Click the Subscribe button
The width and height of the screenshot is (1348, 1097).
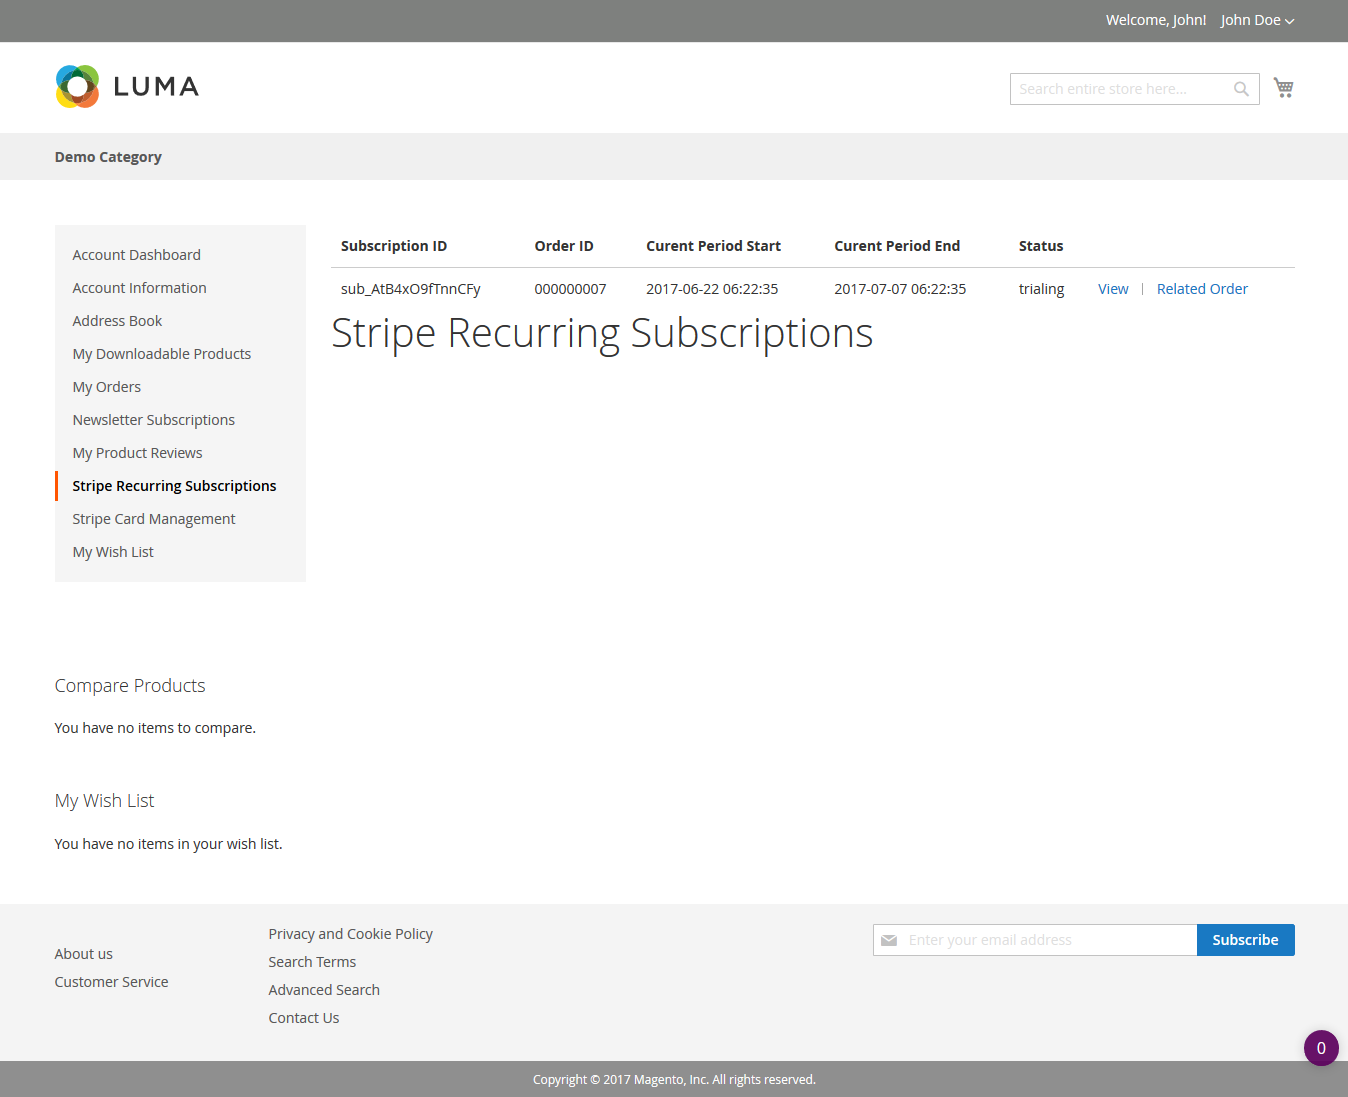(x=1246, y=940)
